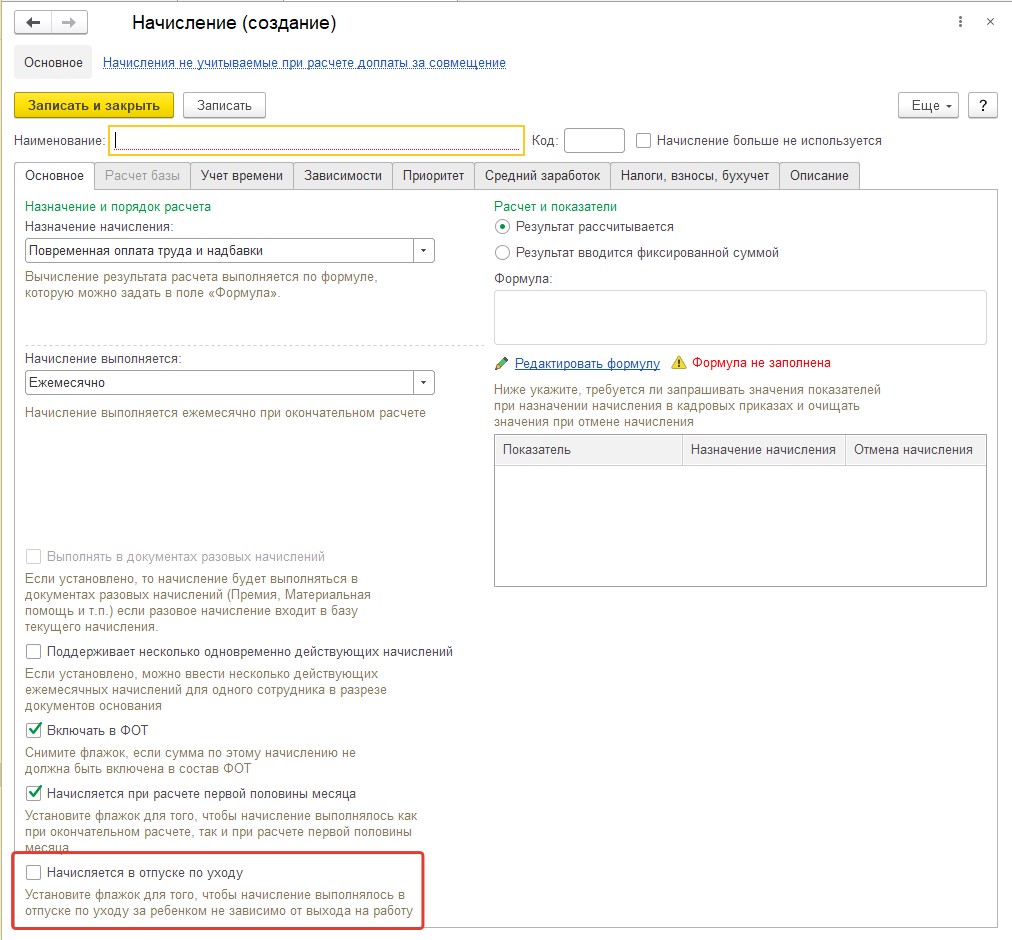This screenshot has width=1012, height=940.
Task: Click the Записать и закрыть button
Action: tap(94, 105)
